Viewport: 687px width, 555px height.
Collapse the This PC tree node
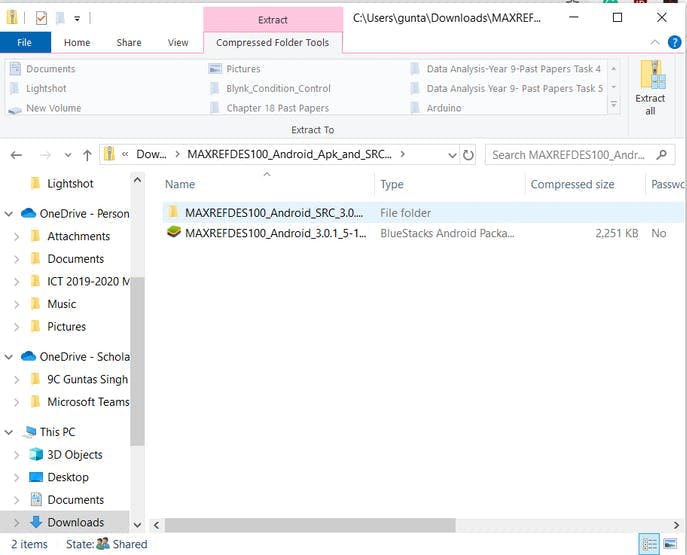pos(9,432)
